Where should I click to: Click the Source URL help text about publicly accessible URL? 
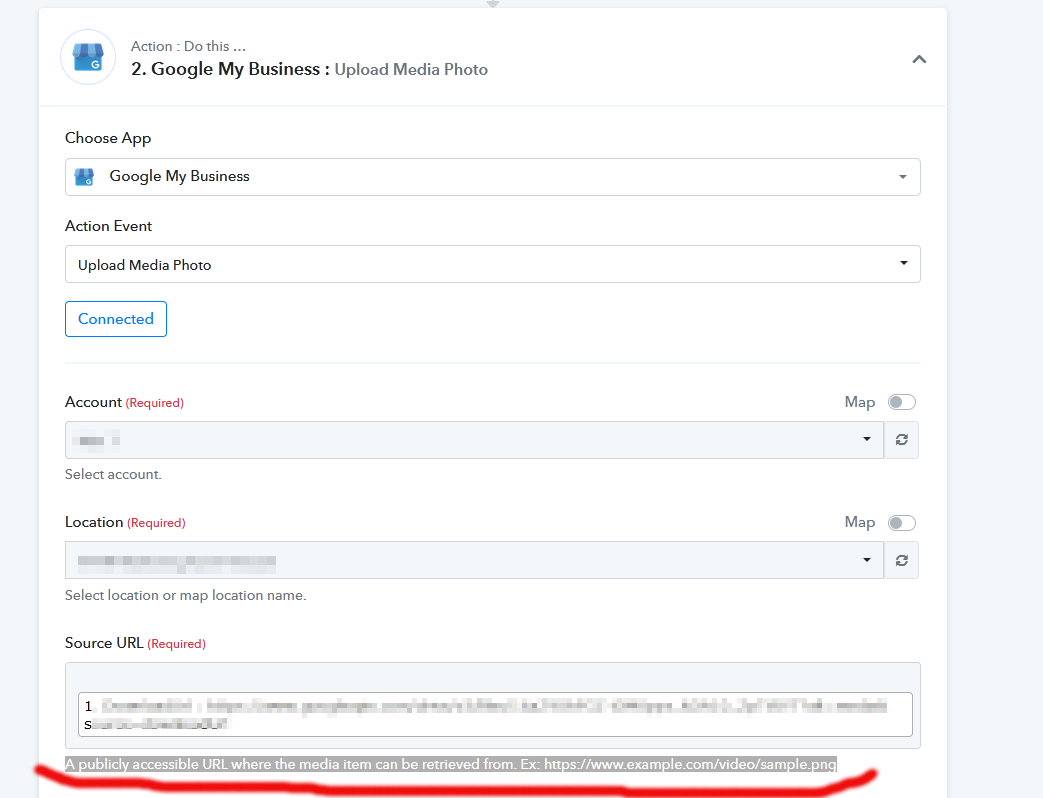point(450,764)
